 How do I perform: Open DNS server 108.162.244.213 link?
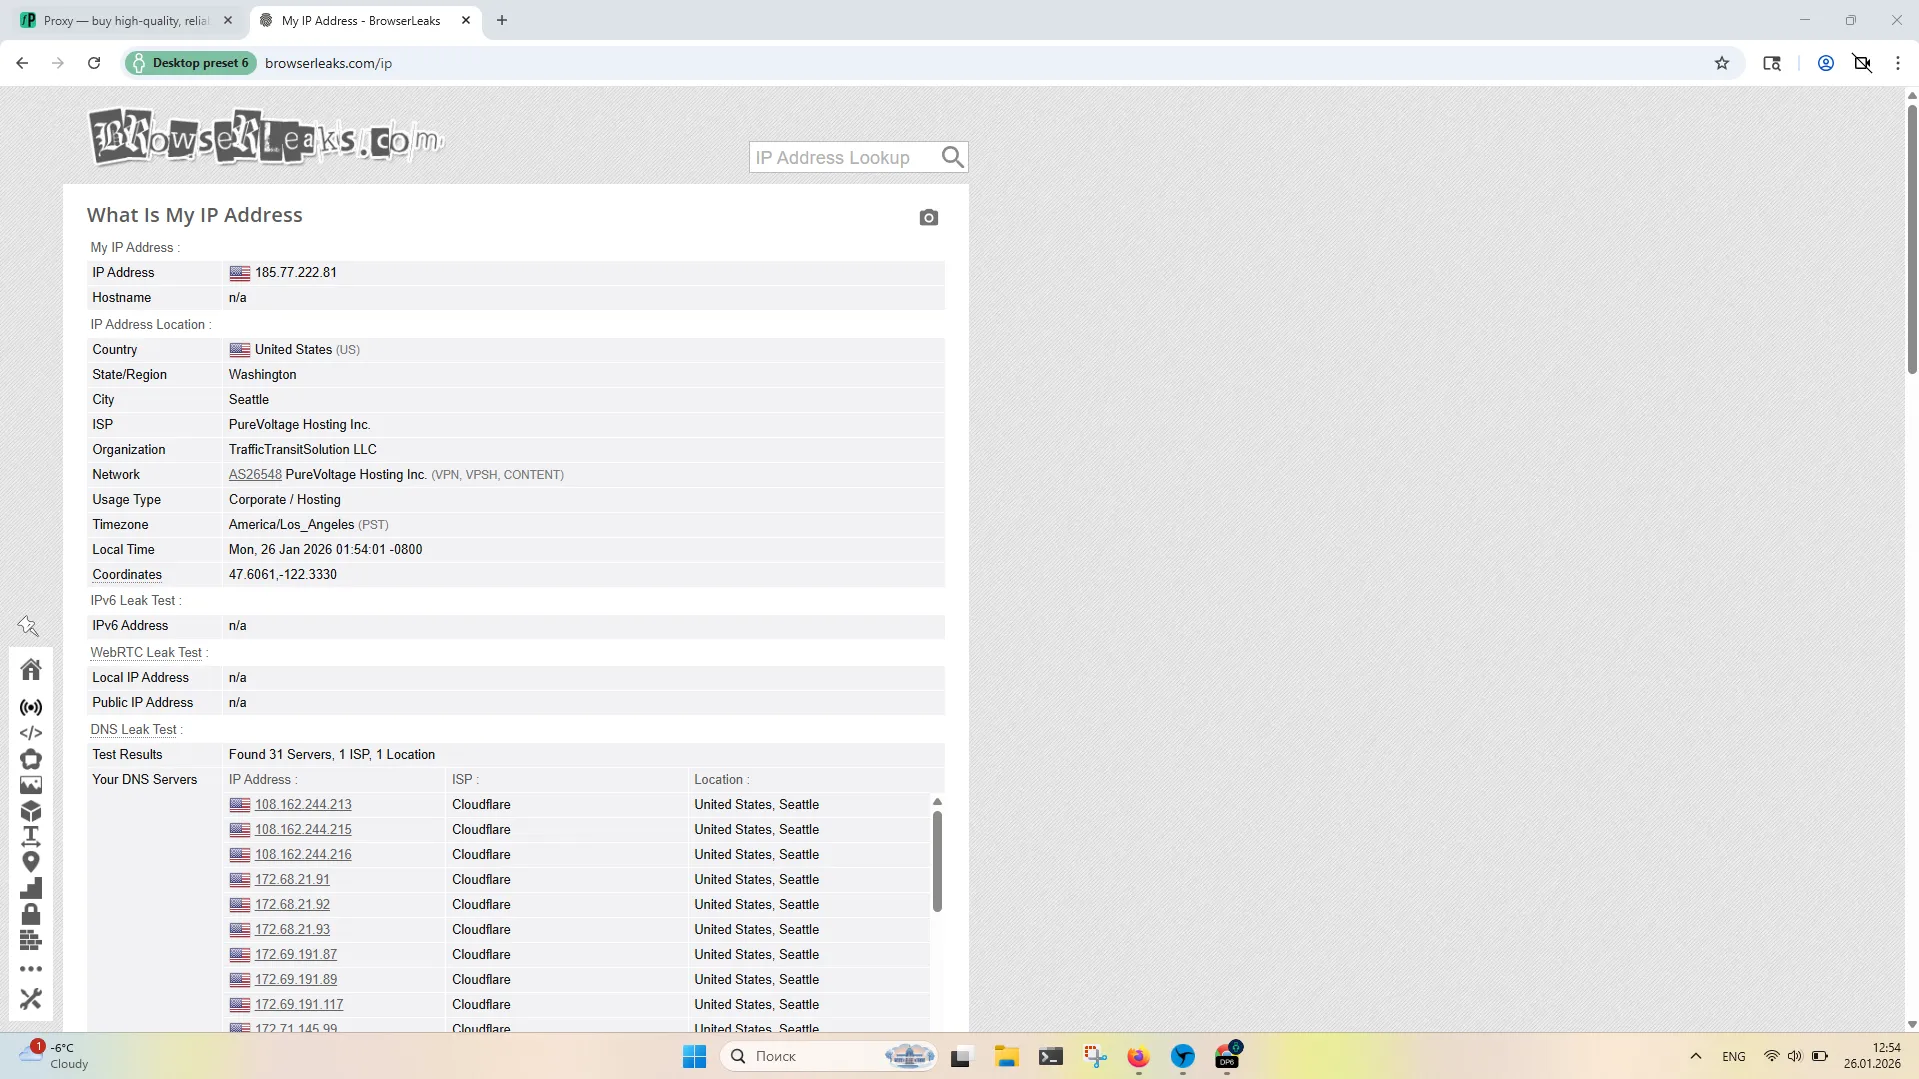point(303,805)
